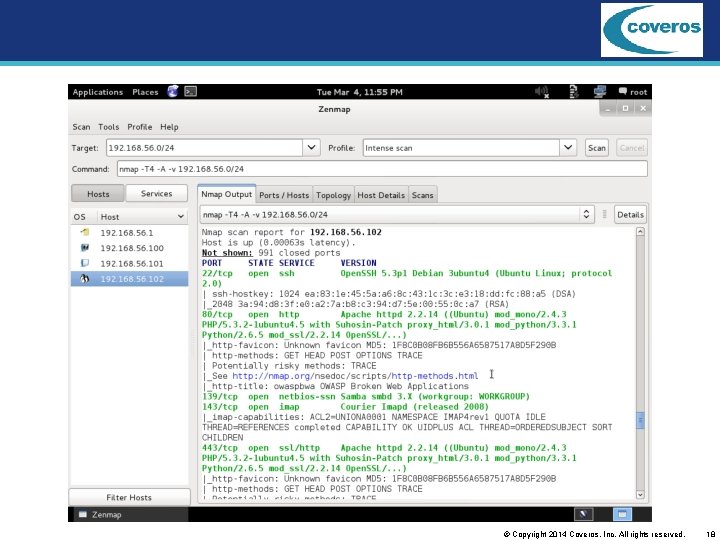Switch to the Host Details tab
Viewport: 720px width, 540px height.
pos(381,195)
